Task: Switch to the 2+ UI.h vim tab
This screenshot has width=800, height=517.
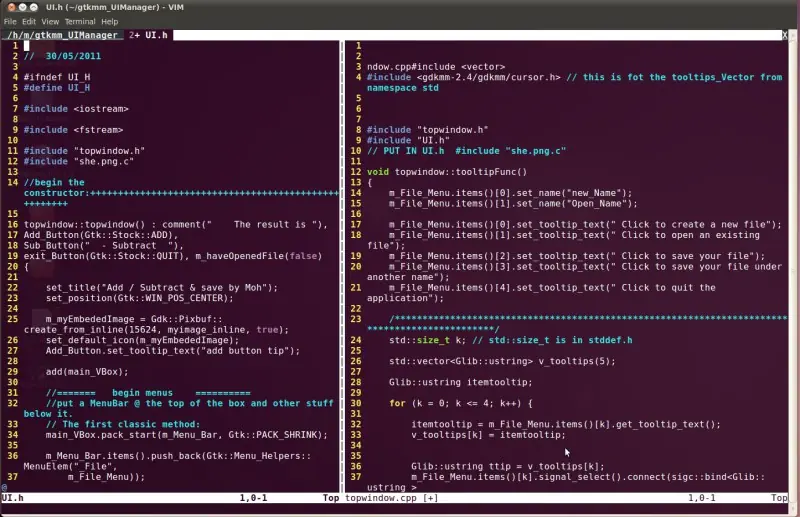Action: pos(148,35)
